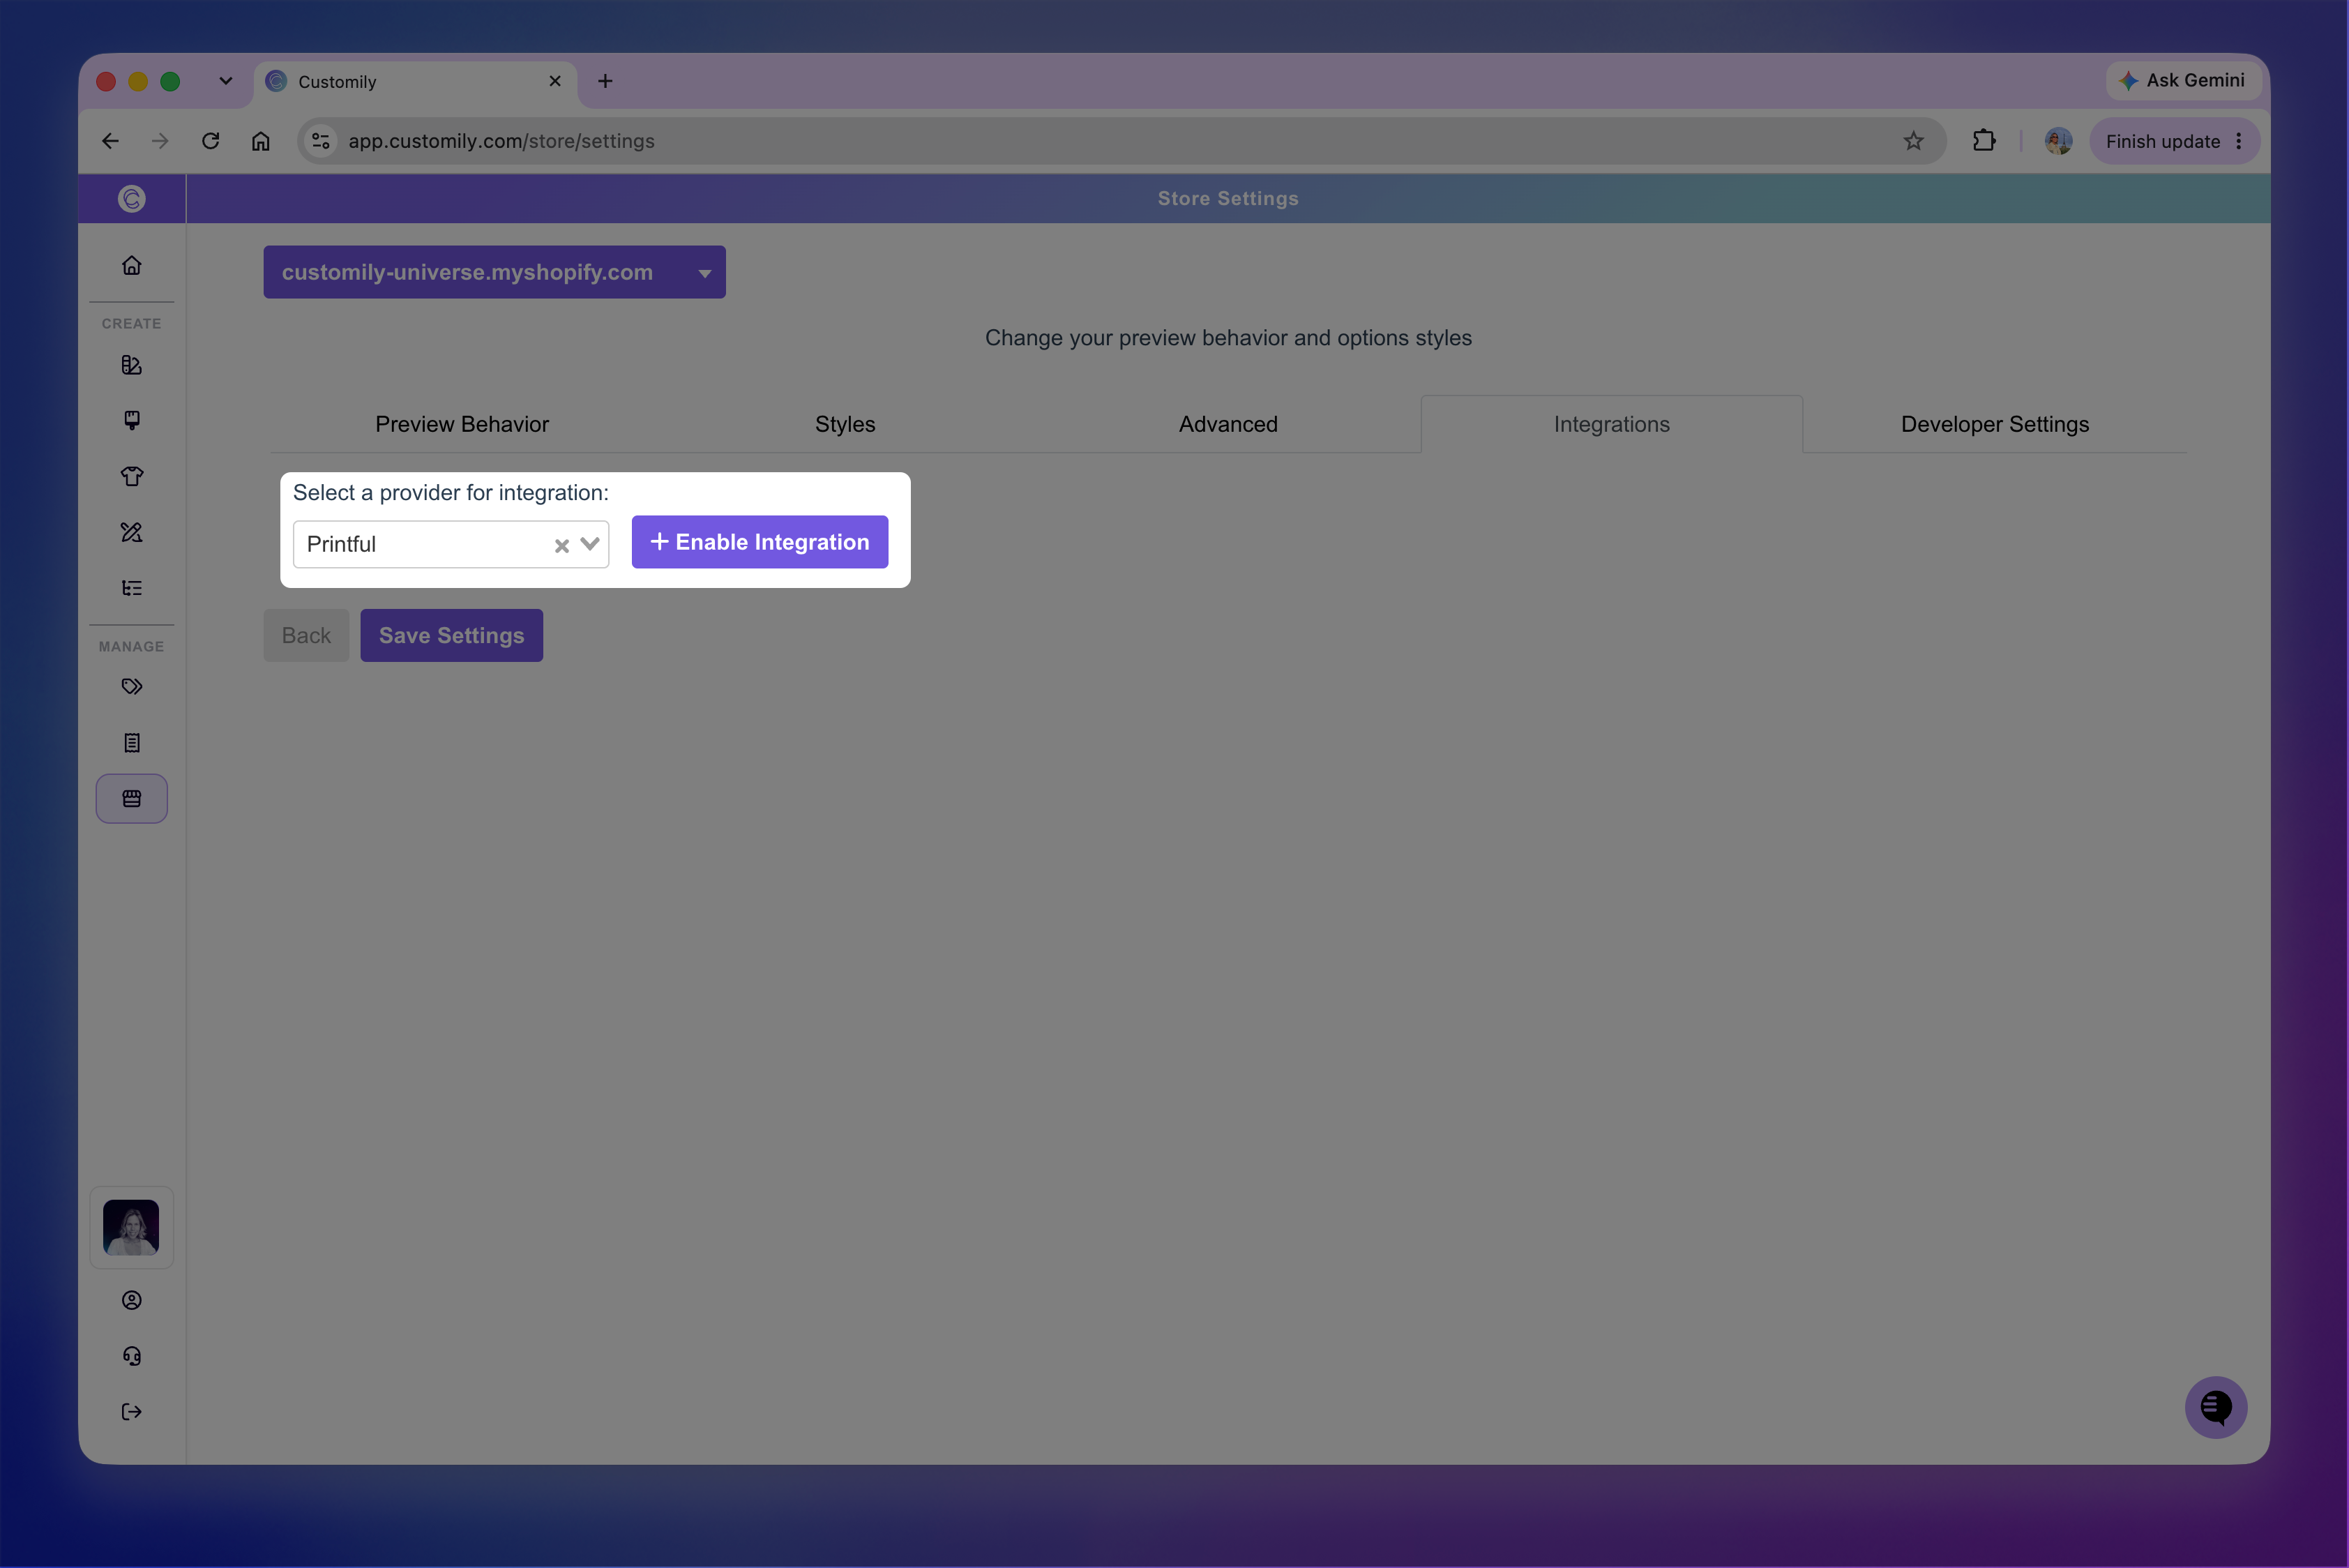Open the tags icon under MANAGE
Image resolution: width=2349 pixels, height=1568 pixels.
point(131,687)
